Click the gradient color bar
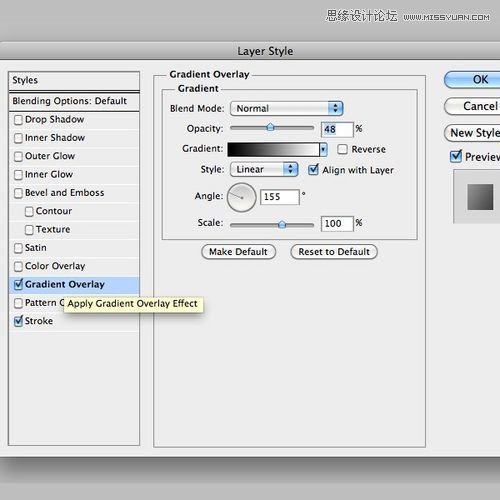500x500 pixels. [273, 149]
